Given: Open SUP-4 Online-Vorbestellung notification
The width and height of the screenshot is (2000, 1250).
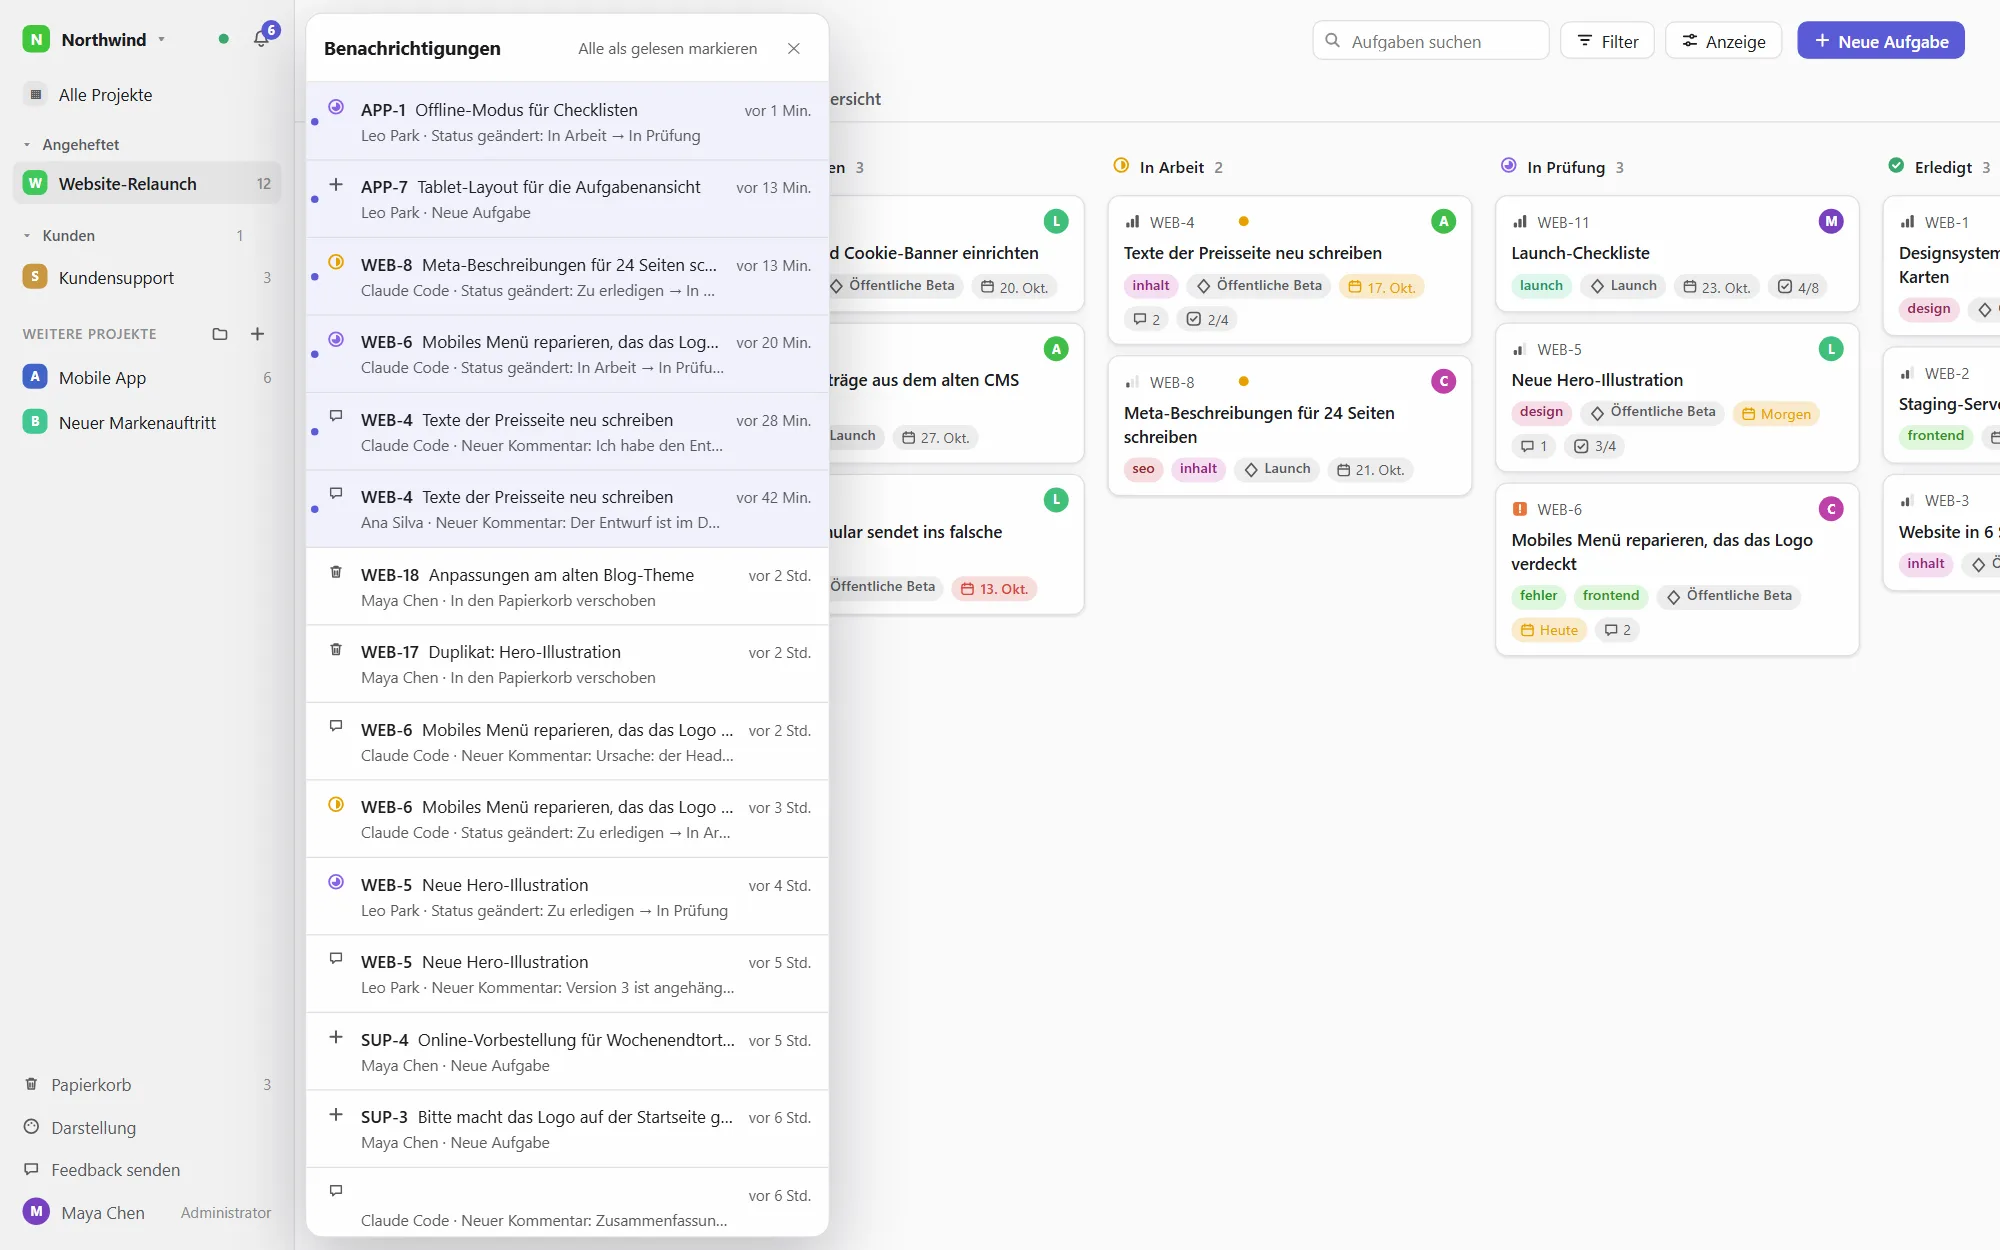Looking at the screenshot, I should click(567, 1052).
